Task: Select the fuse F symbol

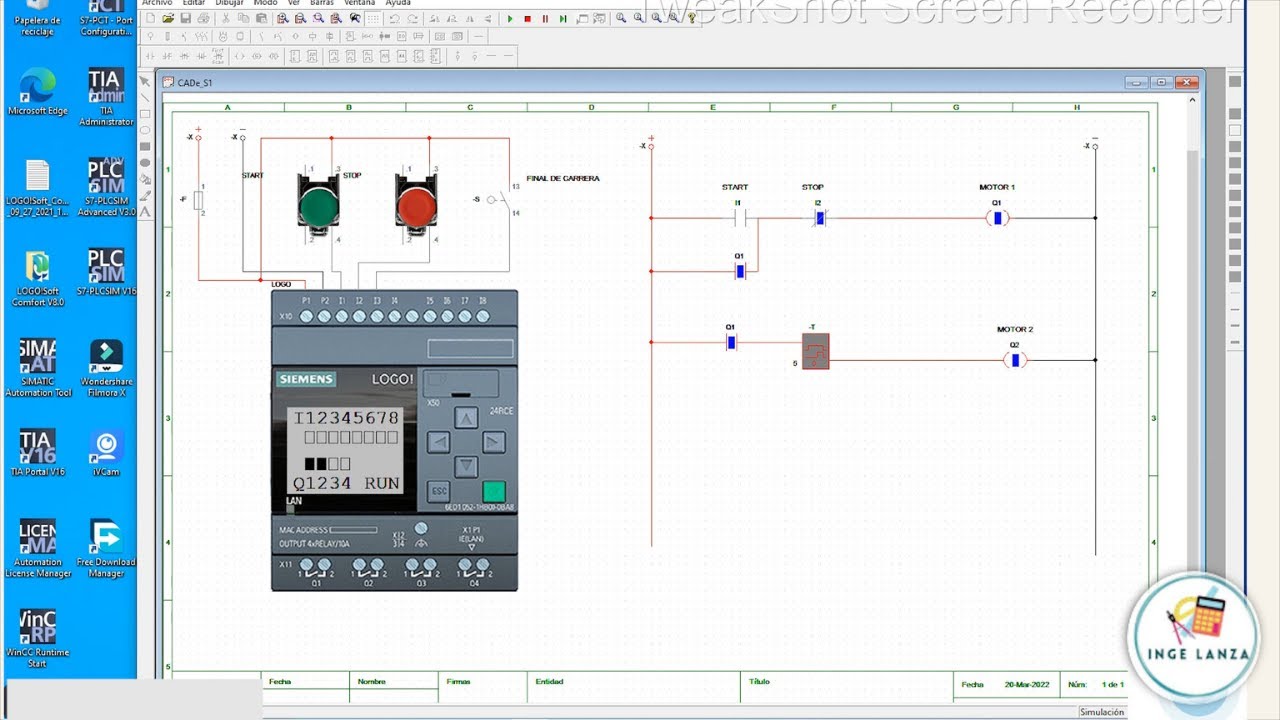Action: [198, 199]
